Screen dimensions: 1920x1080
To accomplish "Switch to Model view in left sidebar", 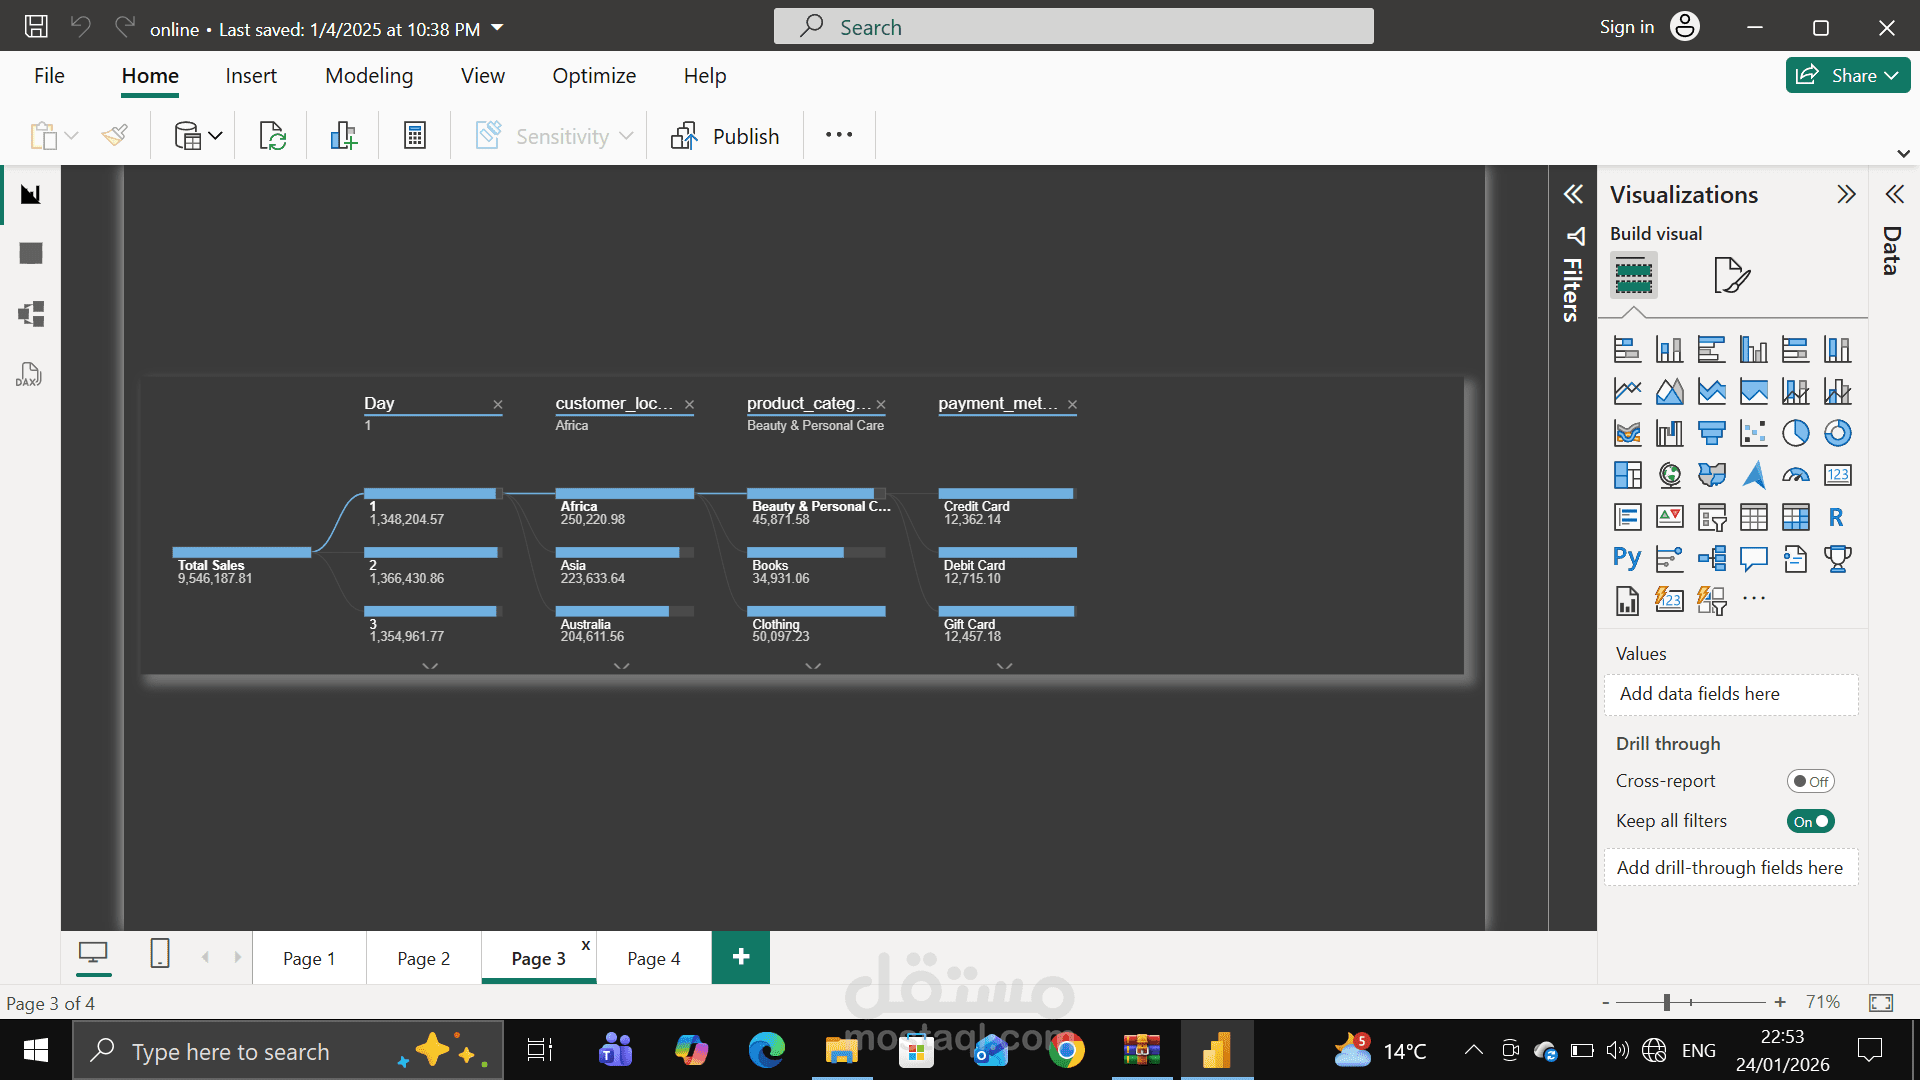I will [30, 314].
